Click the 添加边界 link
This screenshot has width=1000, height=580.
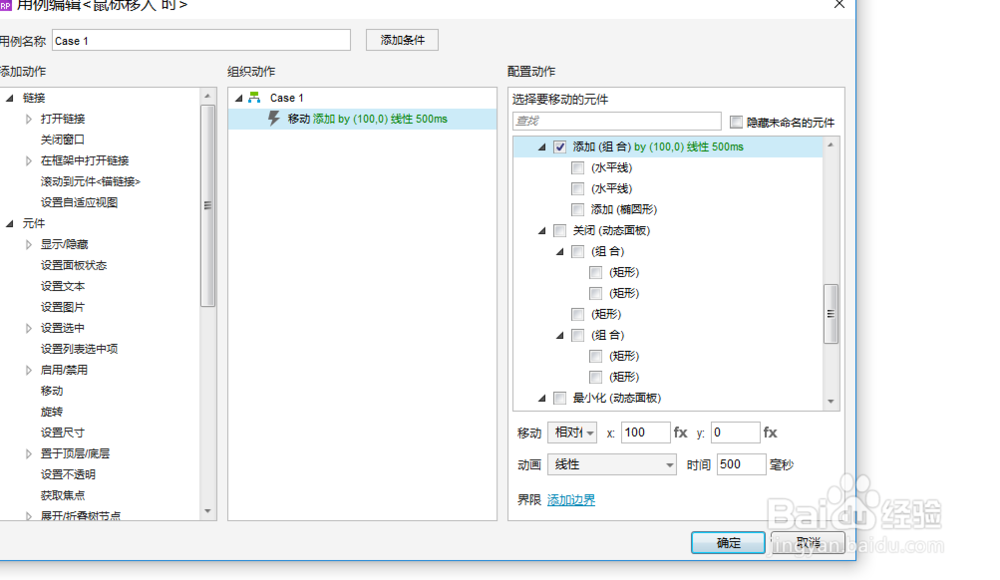tap(570, 499)
